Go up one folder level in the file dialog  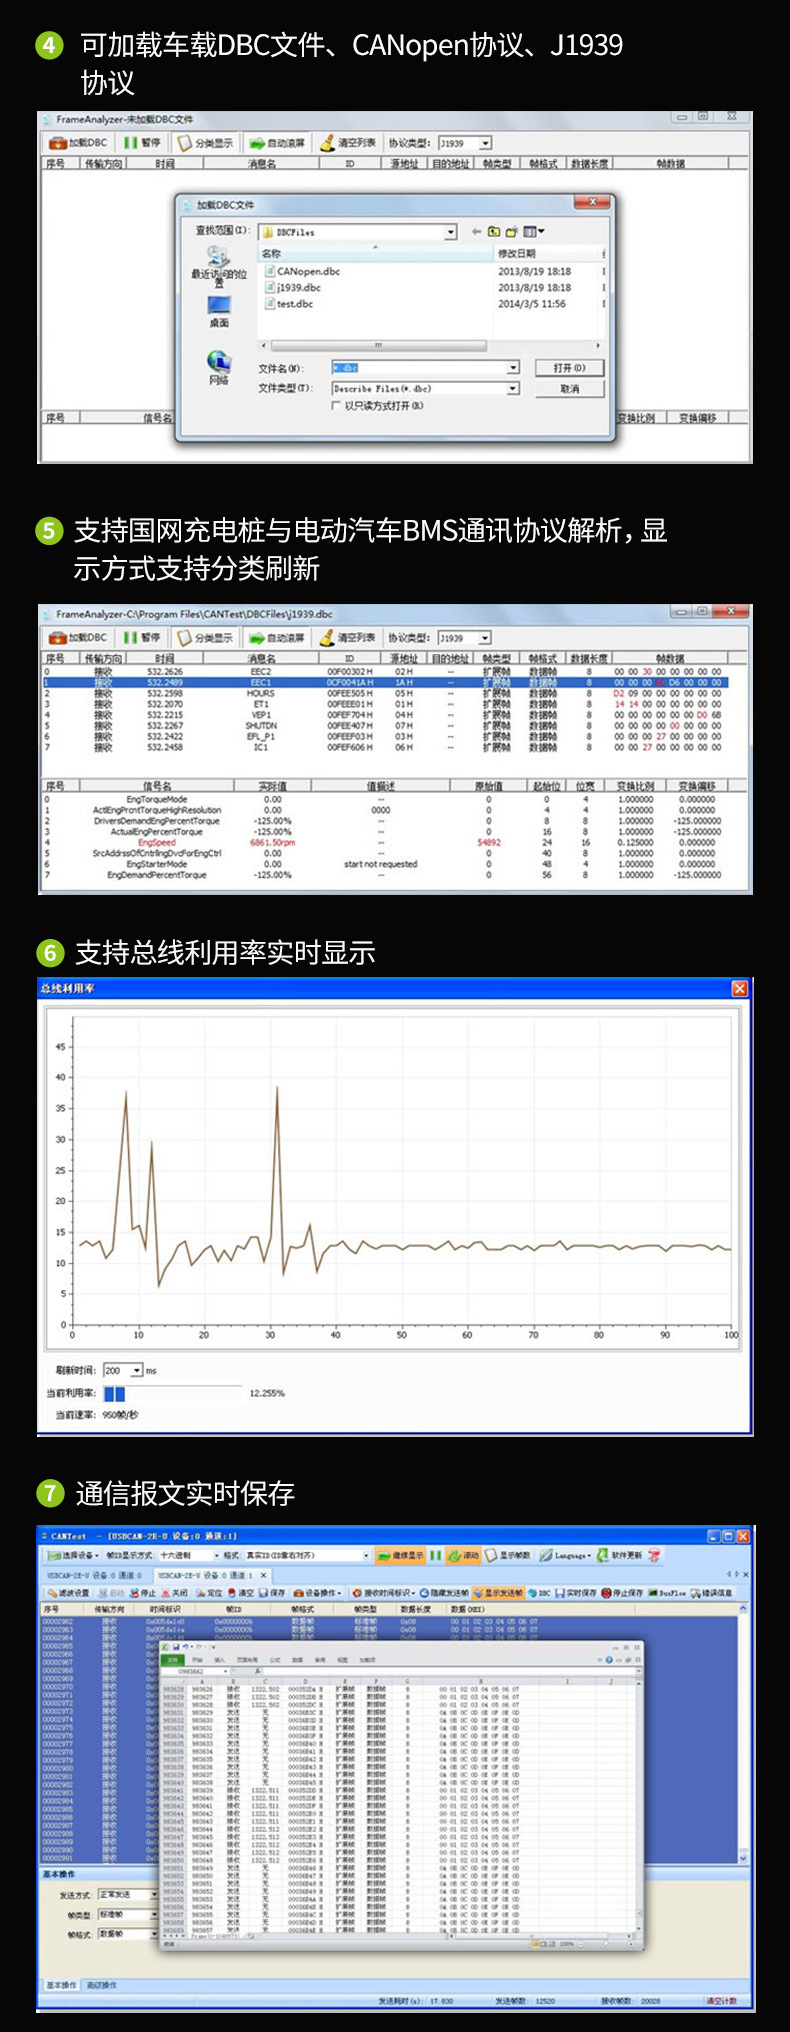494,232
